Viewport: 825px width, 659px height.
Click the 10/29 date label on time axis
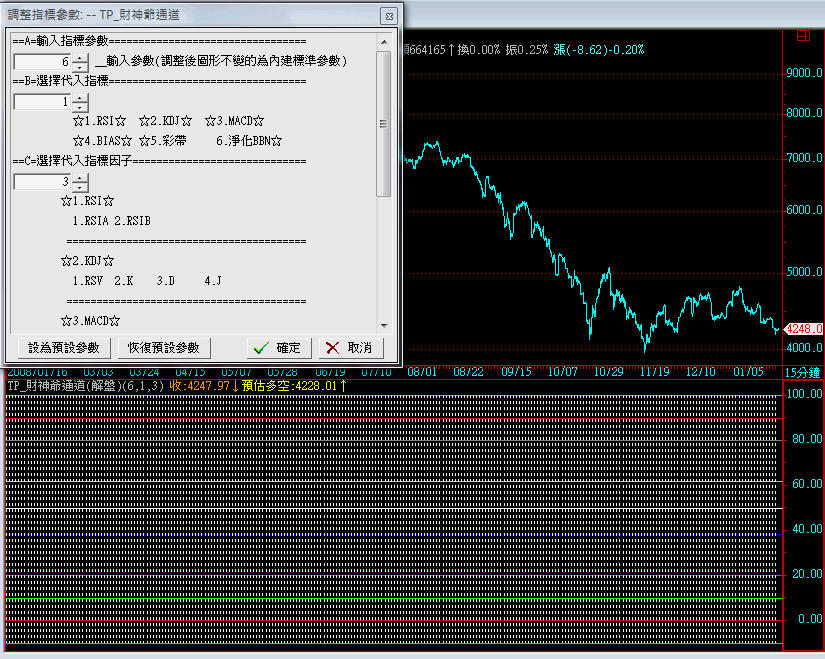608,372
